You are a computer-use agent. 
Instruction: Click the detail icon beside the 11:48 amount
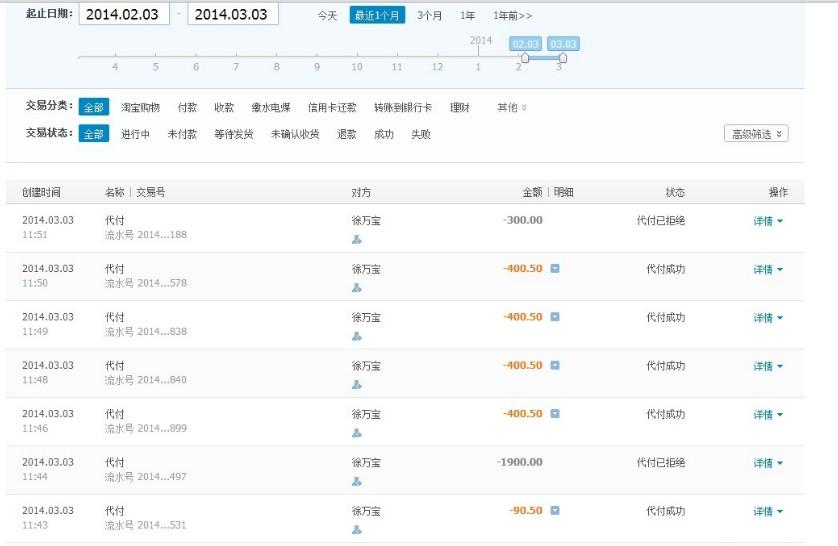click(x=555, y=365)
